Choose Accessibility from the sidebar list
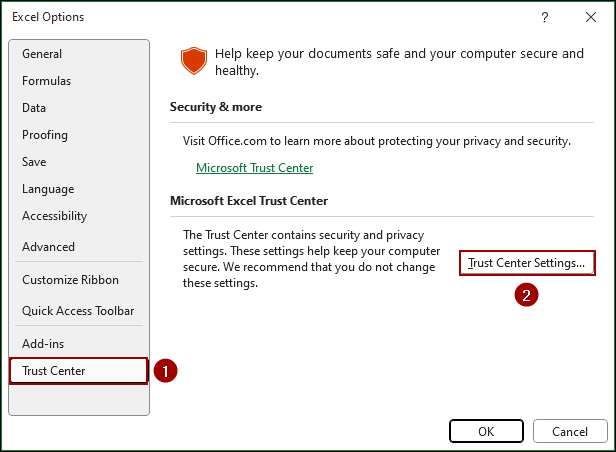 click(54, 216)
